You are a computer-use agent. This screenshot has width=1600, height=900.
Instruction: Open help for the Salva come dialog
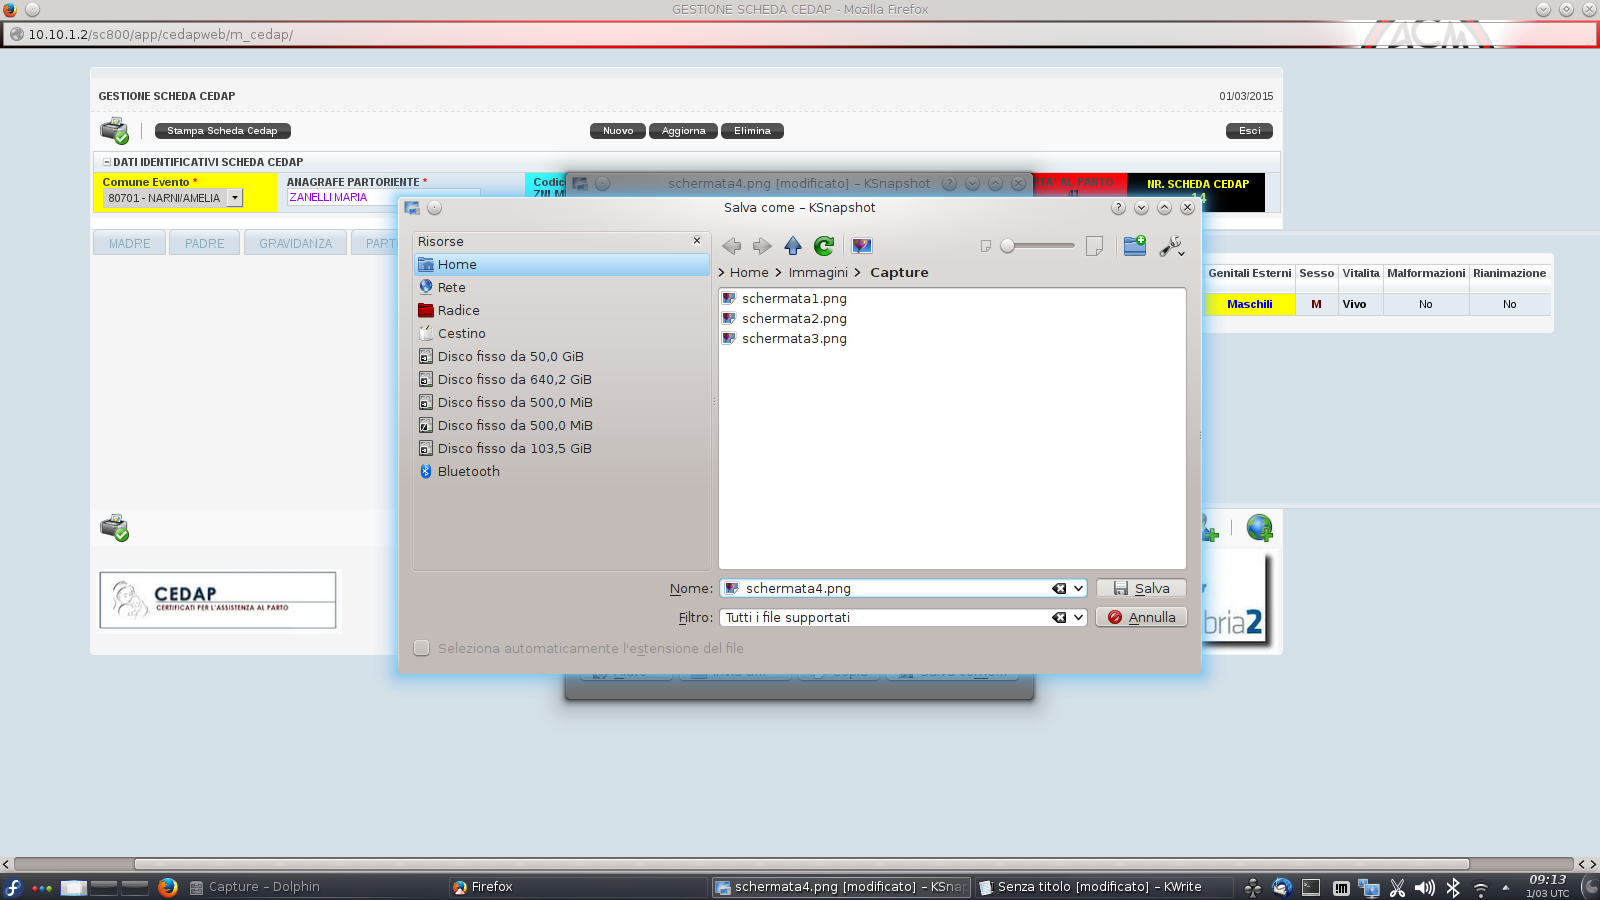click(x=1118, y=208)
